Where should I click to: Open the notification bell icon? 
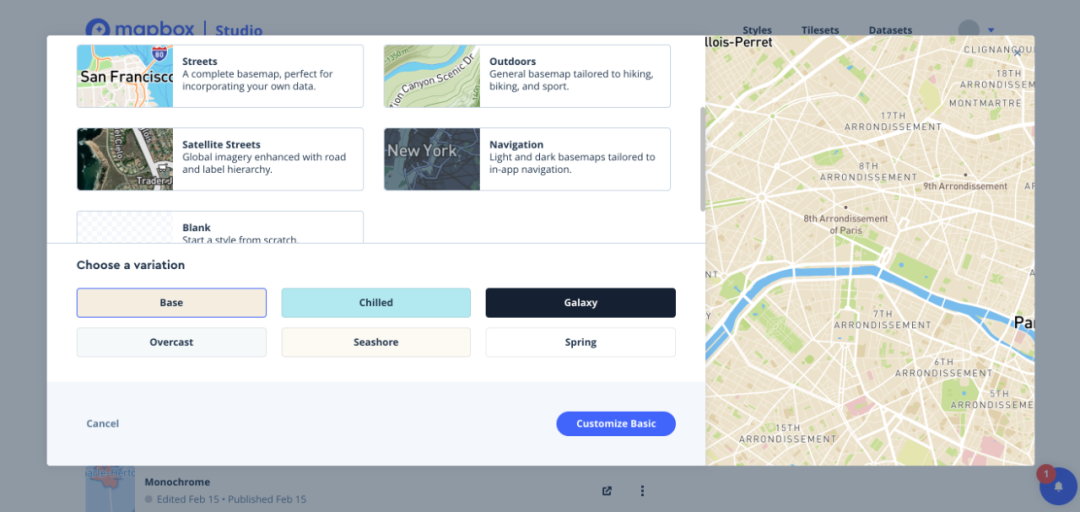pyautogui.click(x=1058, y=487)
